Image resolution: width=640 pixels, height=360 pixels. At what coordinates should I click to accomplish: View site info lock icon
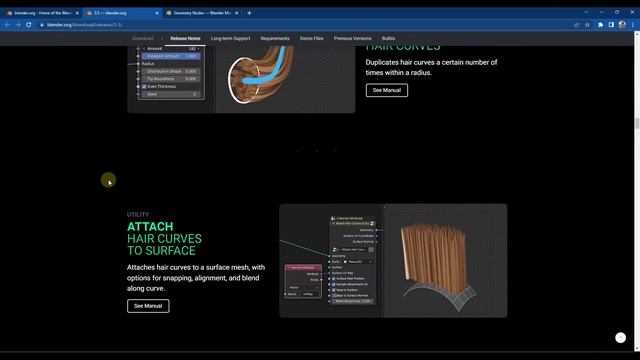42,25
